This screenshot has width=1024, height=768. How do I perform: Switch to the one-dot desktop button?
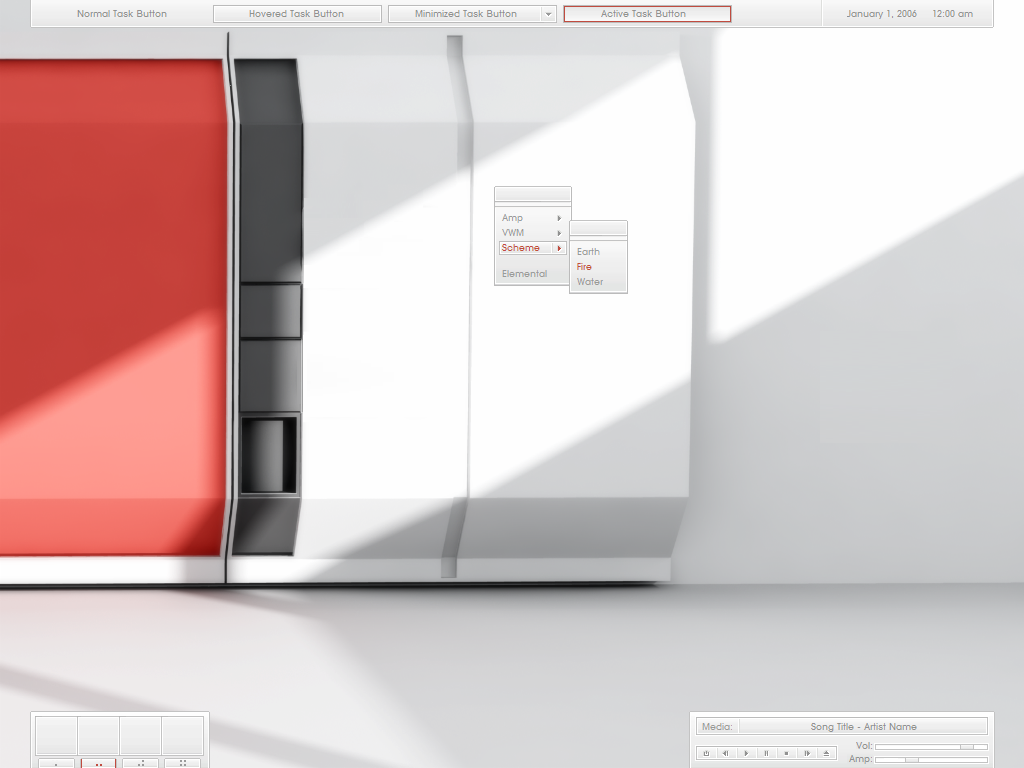[x=56, y=763]
